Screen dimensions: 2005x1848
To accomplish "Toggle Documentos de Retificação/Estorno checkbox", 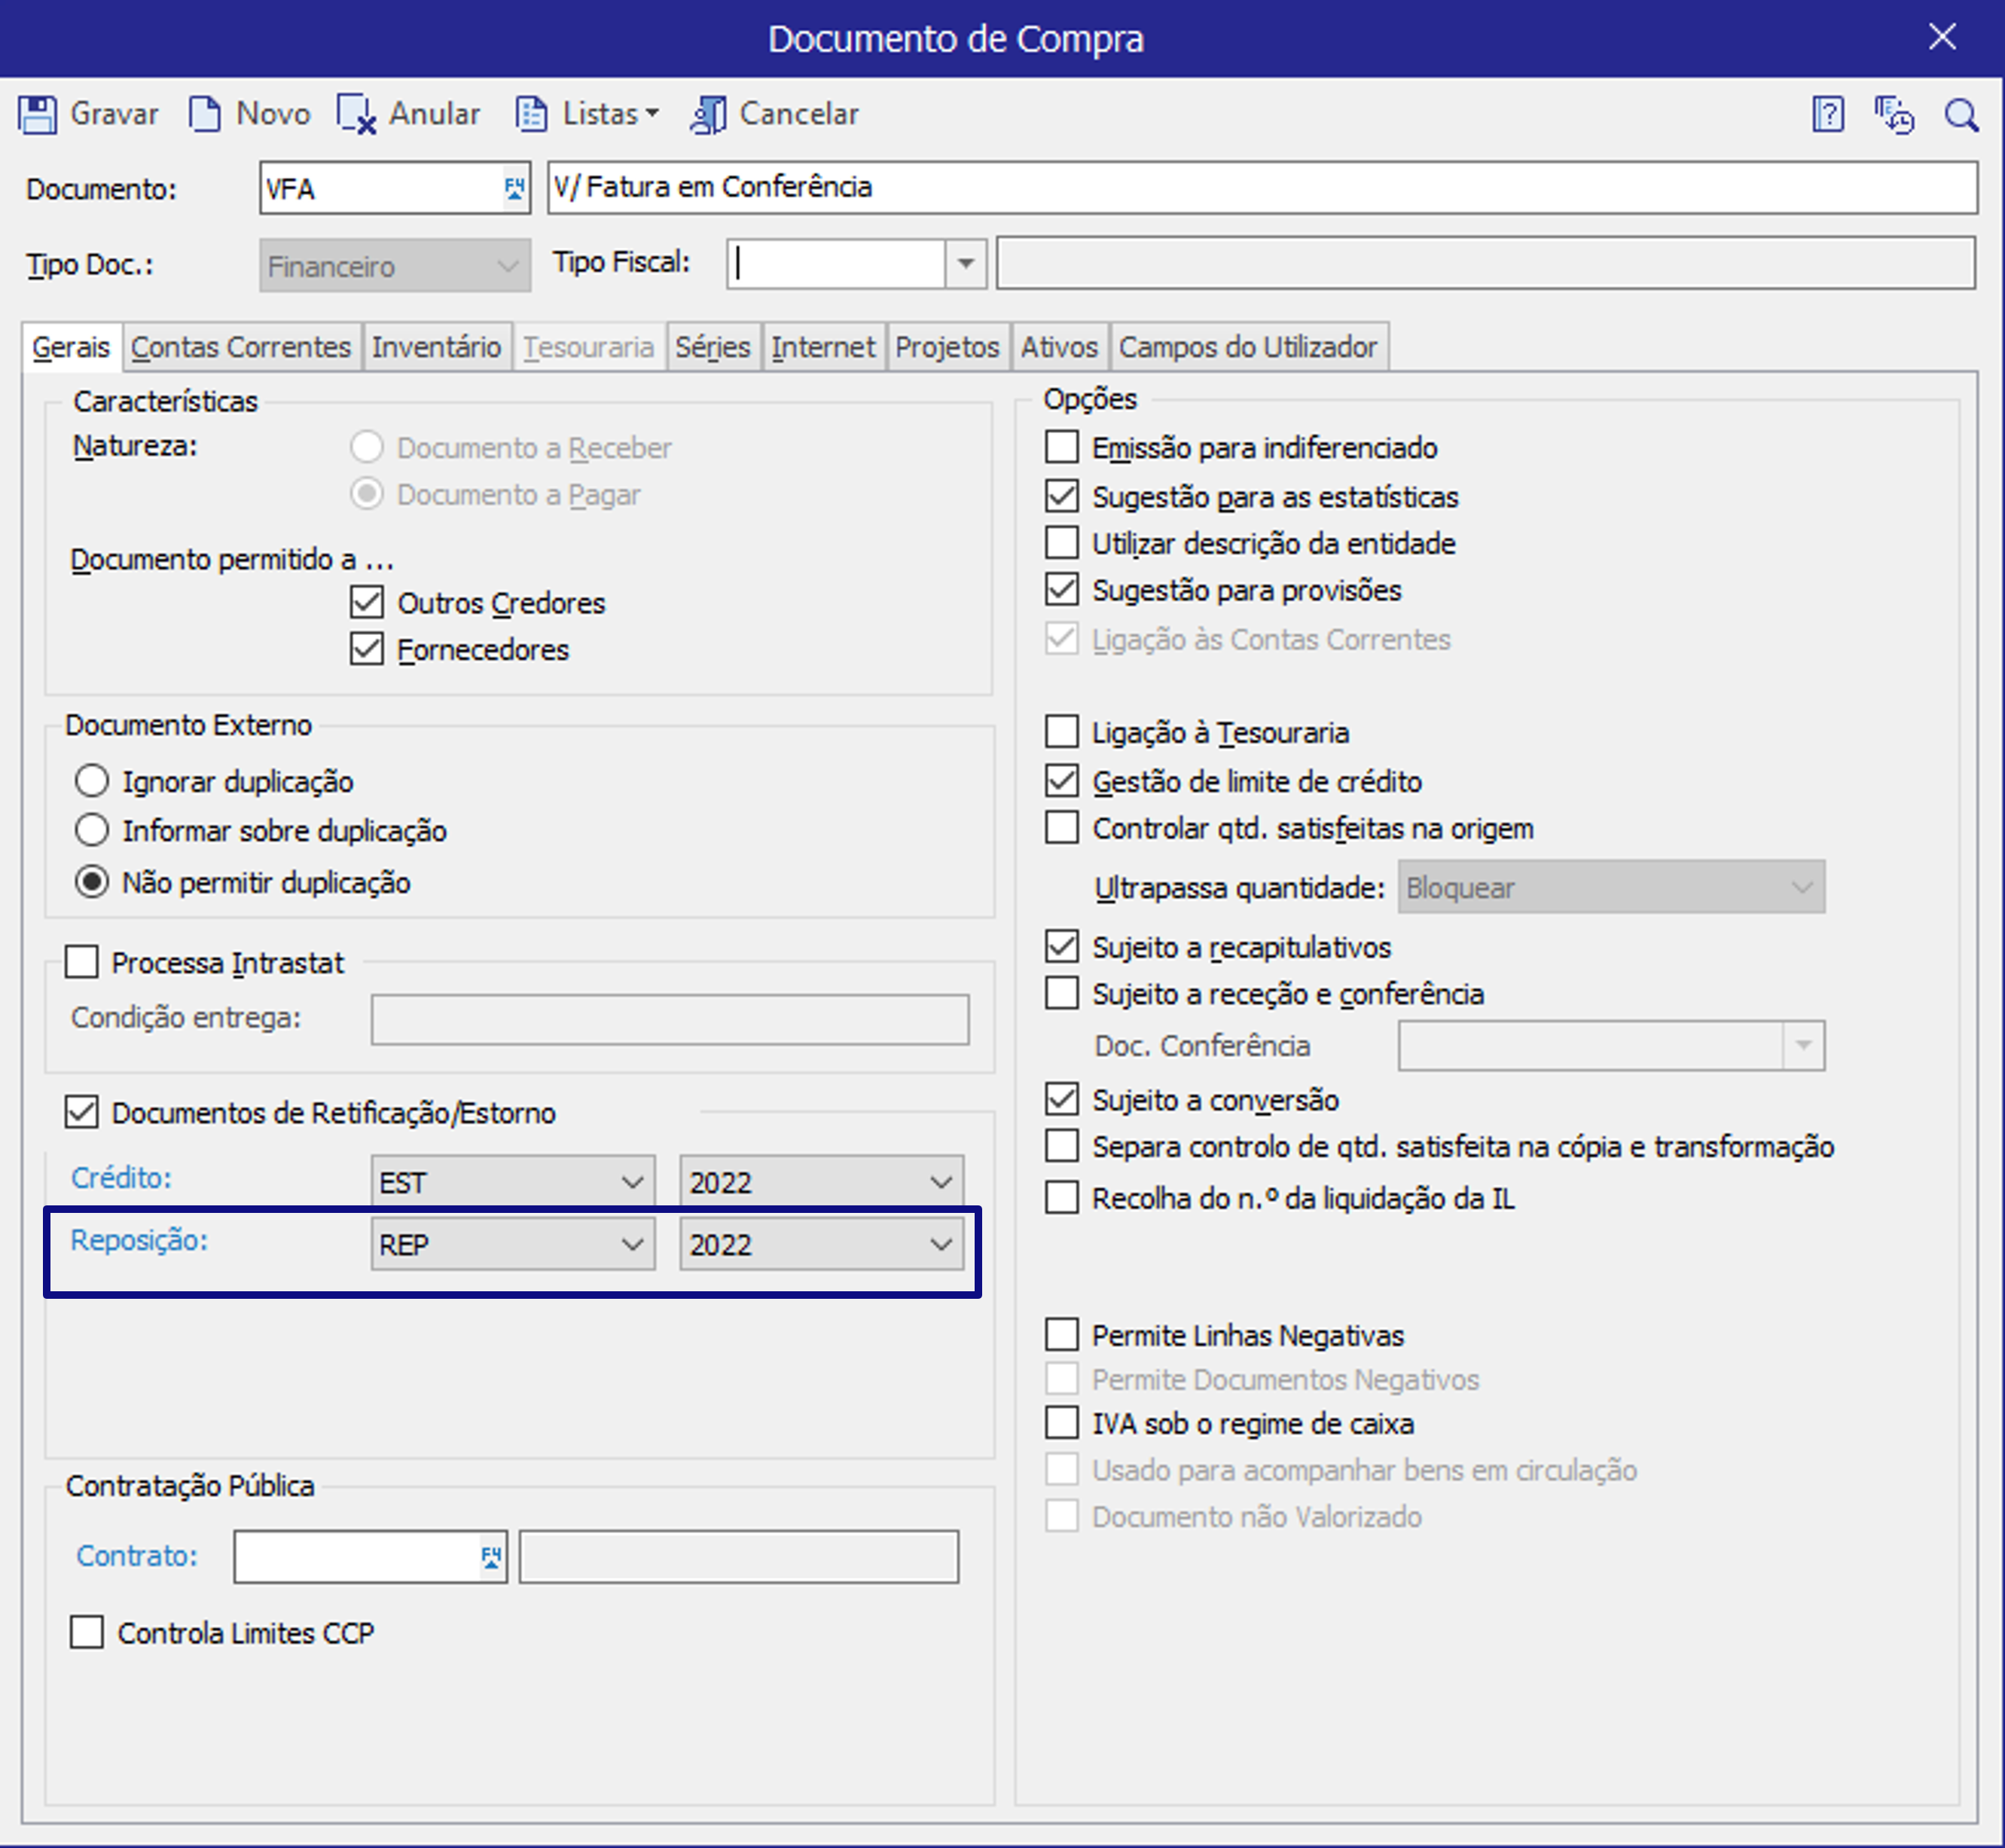I will (82, 1113).
